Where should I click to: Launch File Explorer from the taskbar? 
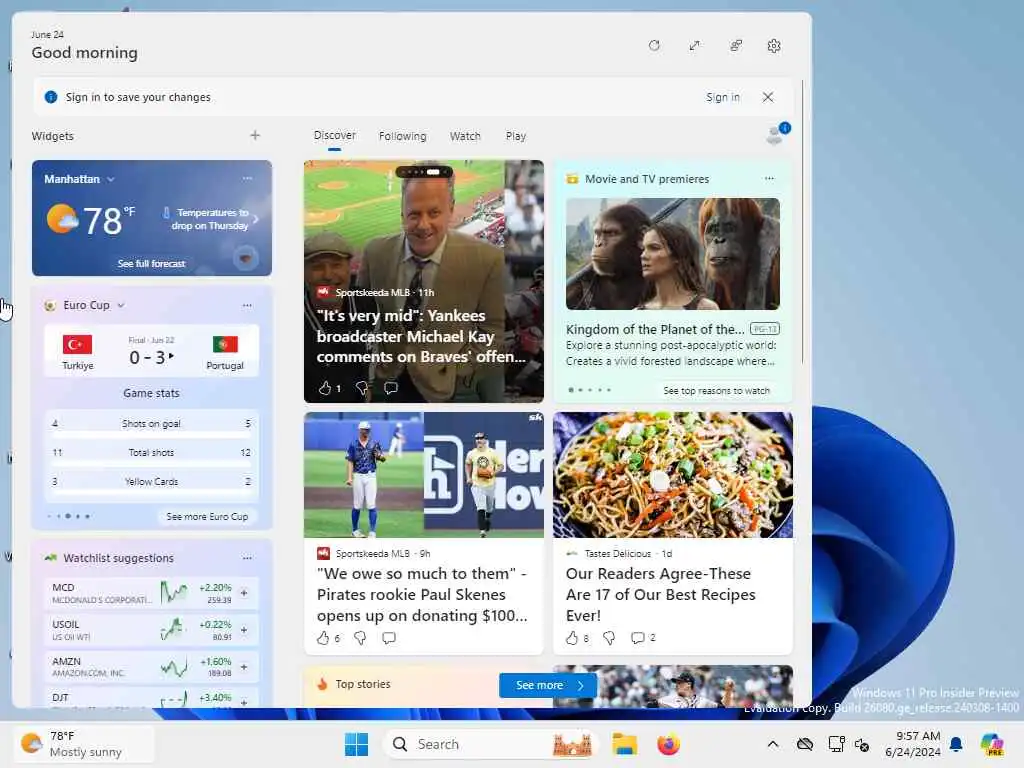(x=624, y=744)
